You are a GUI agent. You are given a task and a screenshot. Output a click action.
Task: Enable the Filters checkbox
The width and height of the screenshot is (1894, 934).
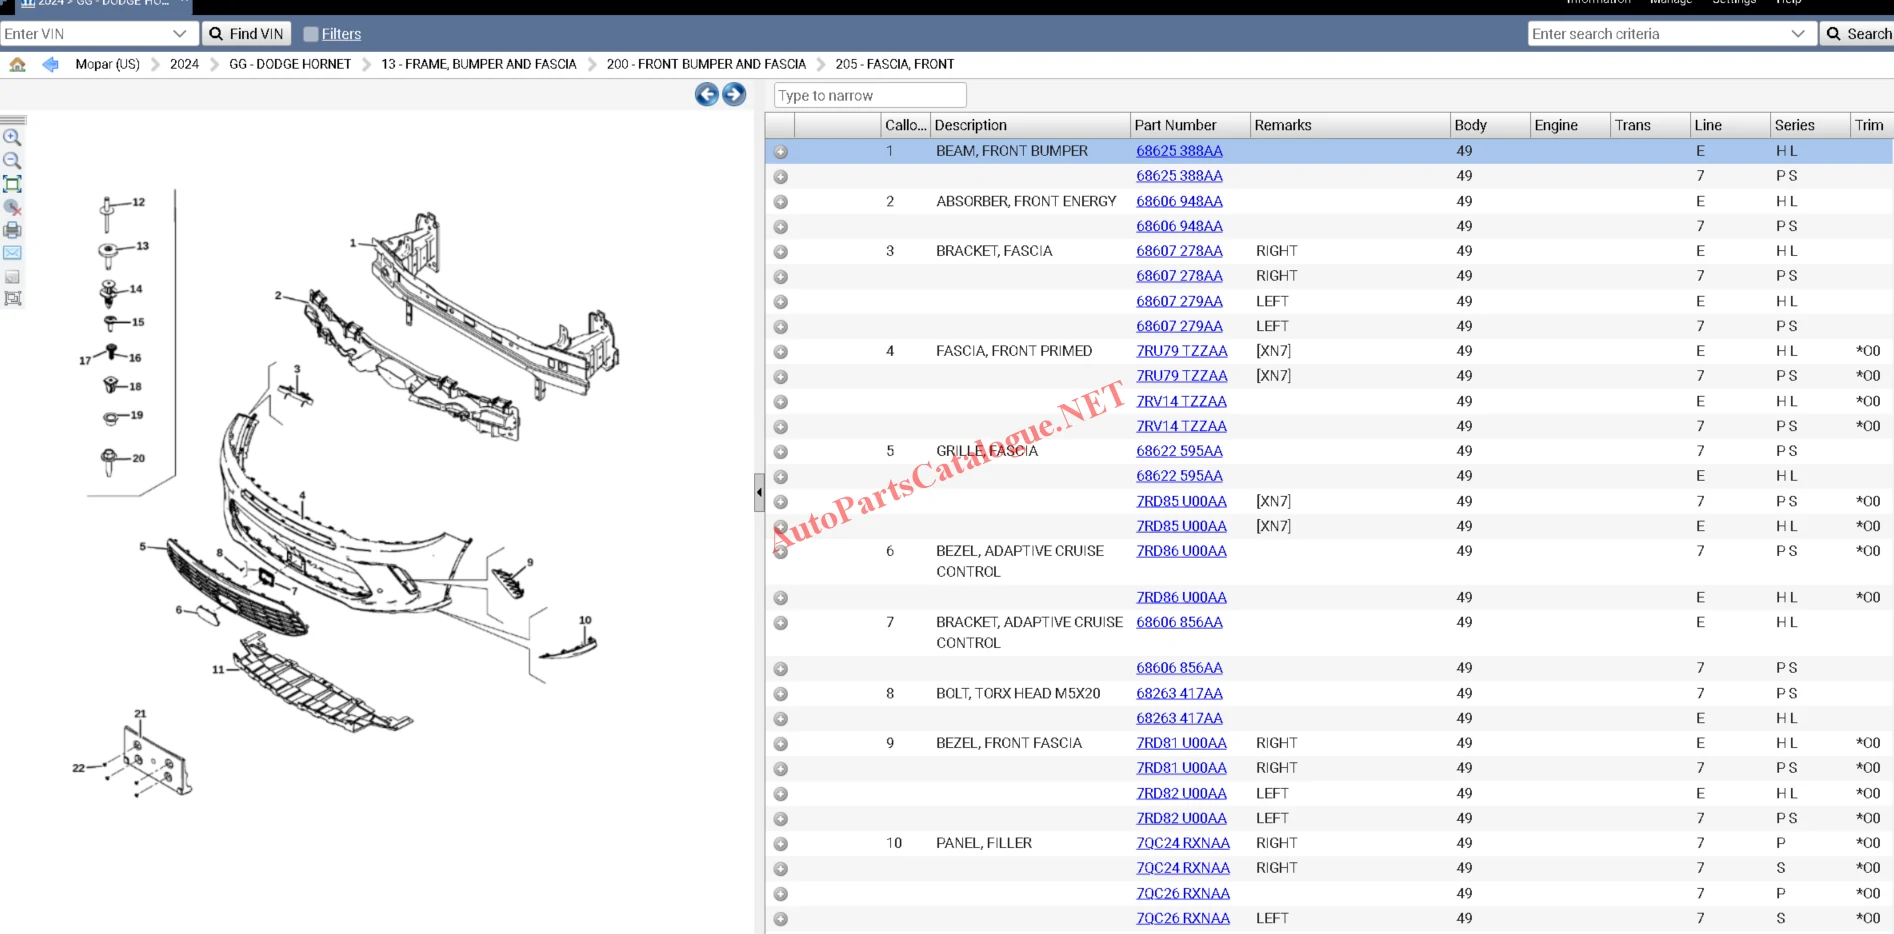(311, 34)
